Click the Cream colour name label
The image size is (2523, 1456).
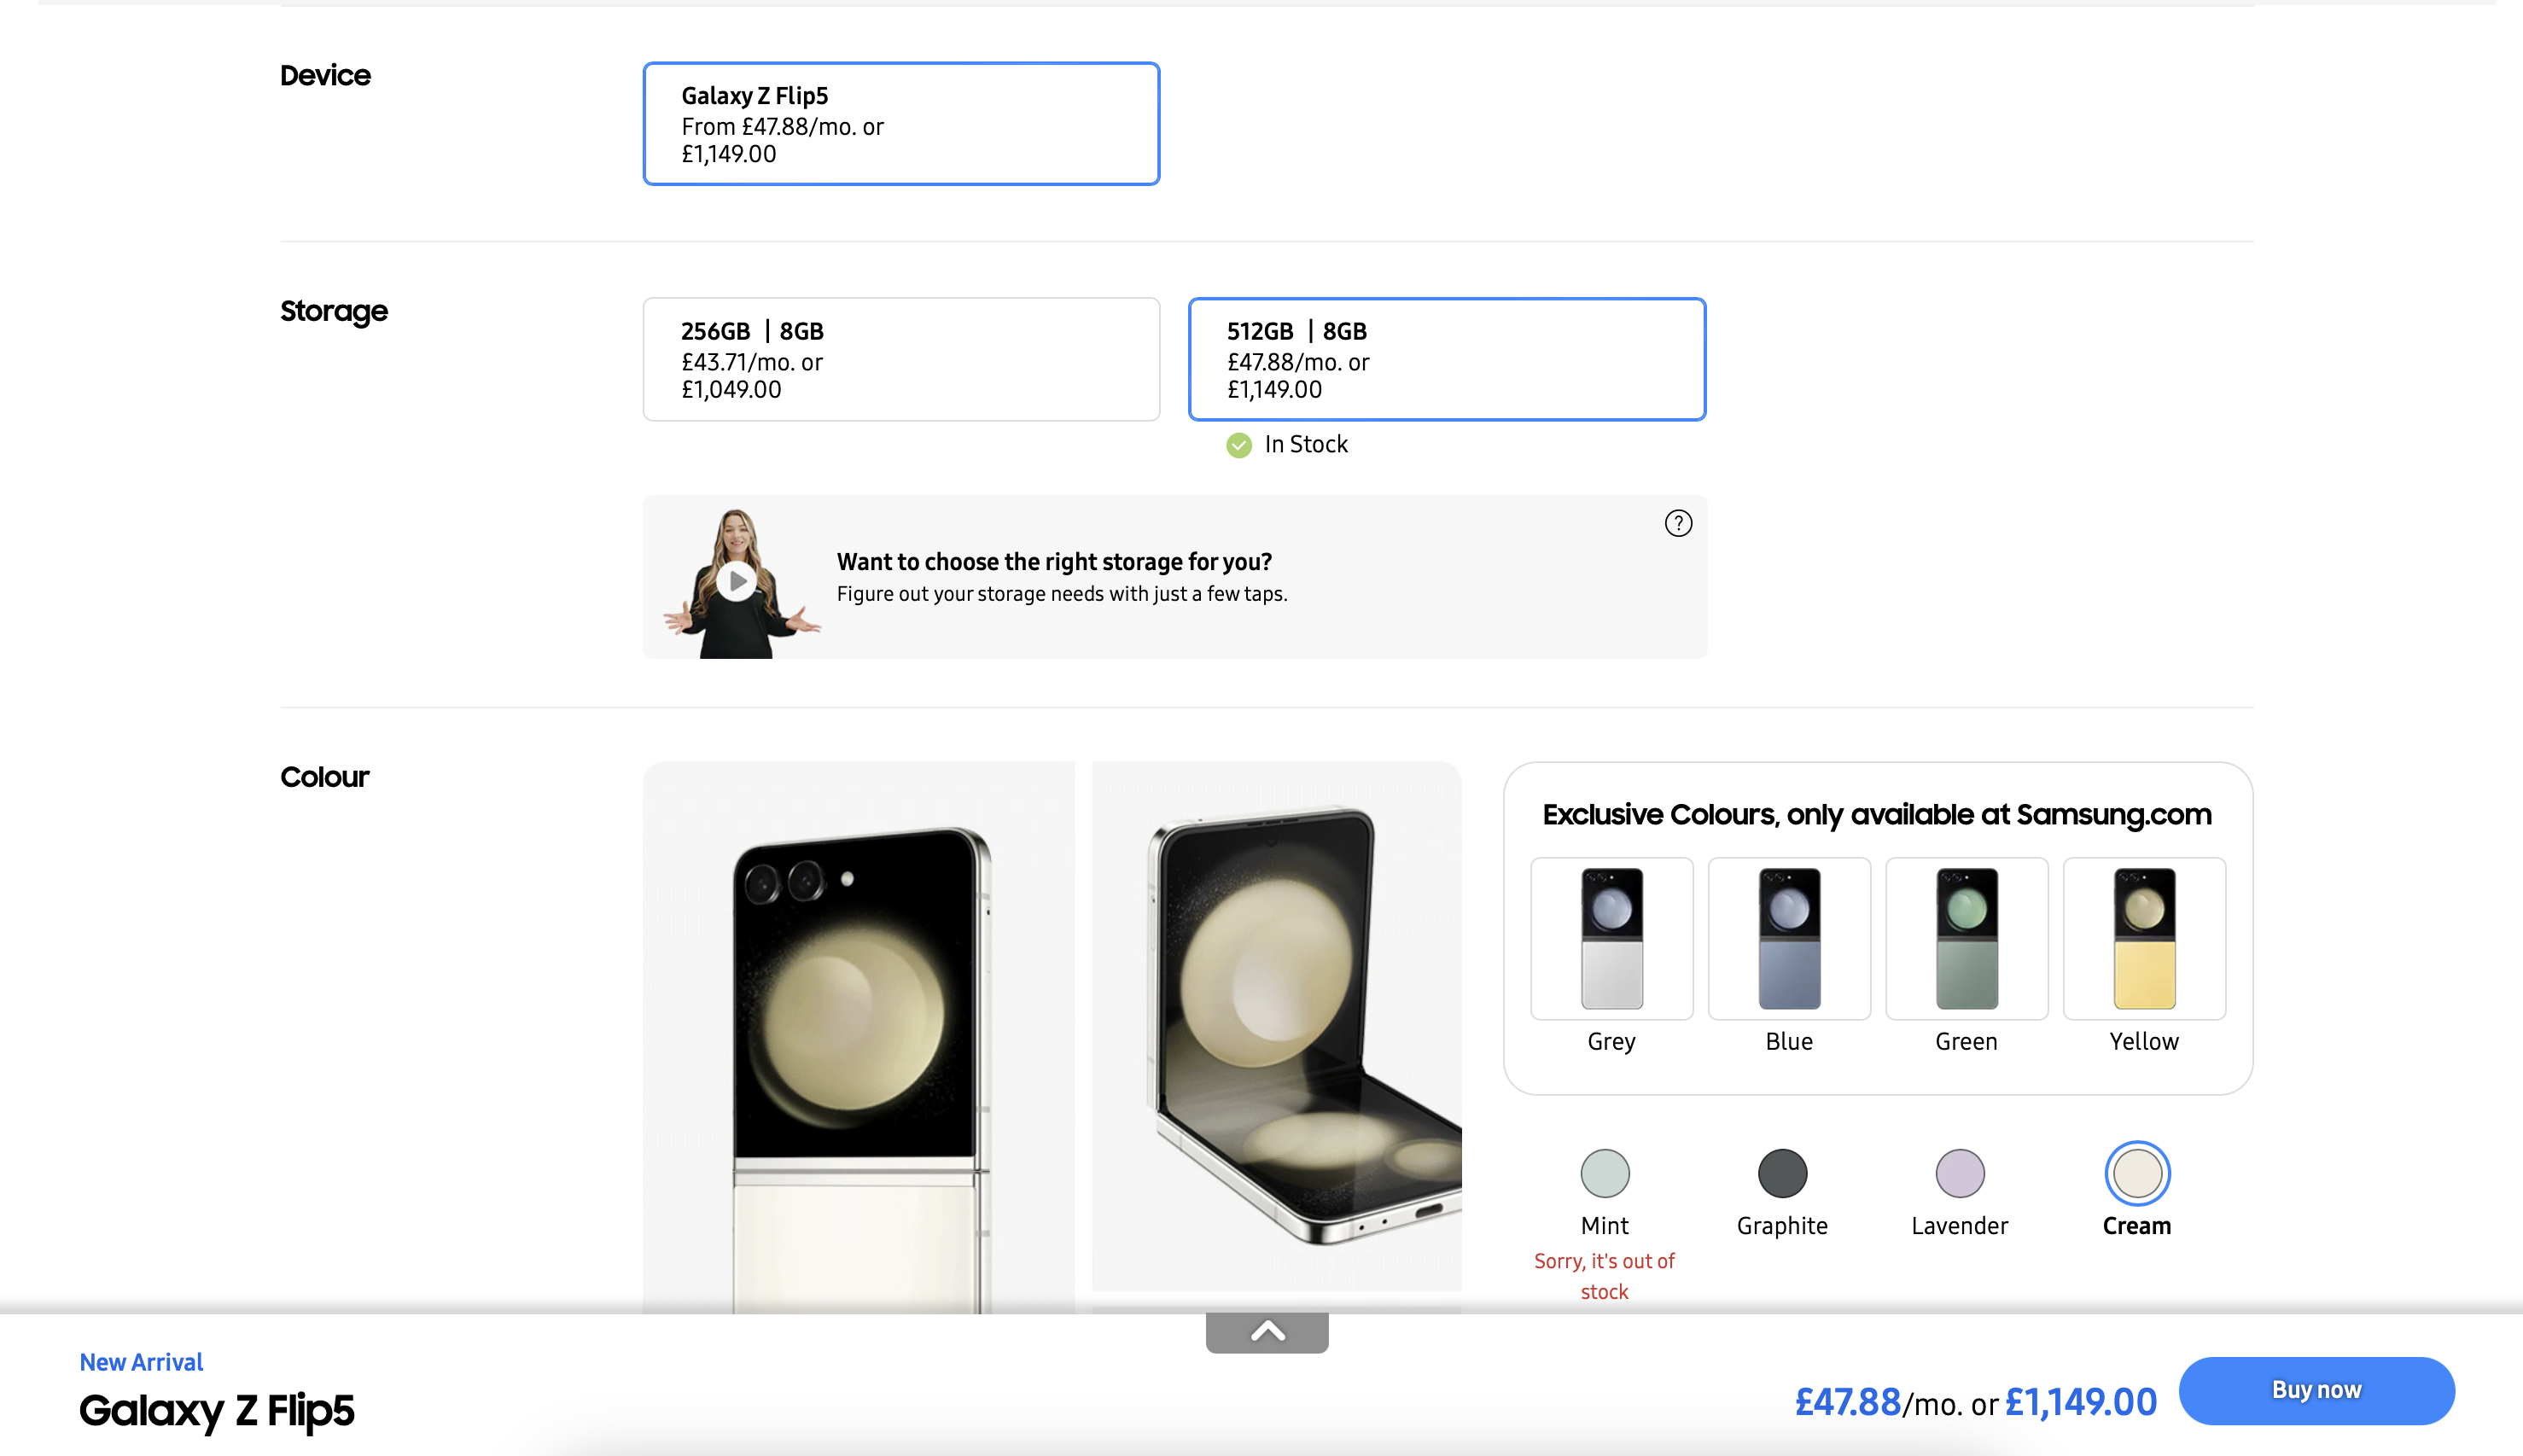coord(2137,1226)
